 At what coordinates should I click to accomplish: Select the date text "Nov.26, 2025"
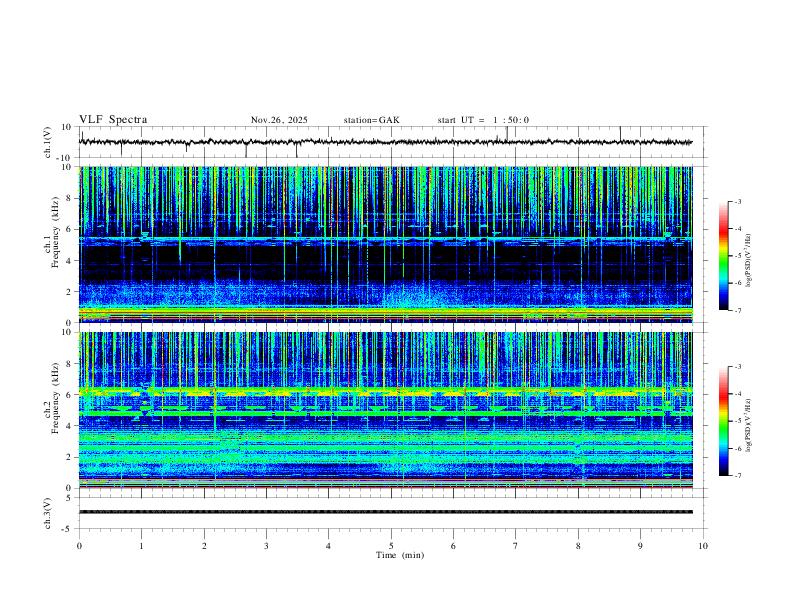[x=279, y=120]
